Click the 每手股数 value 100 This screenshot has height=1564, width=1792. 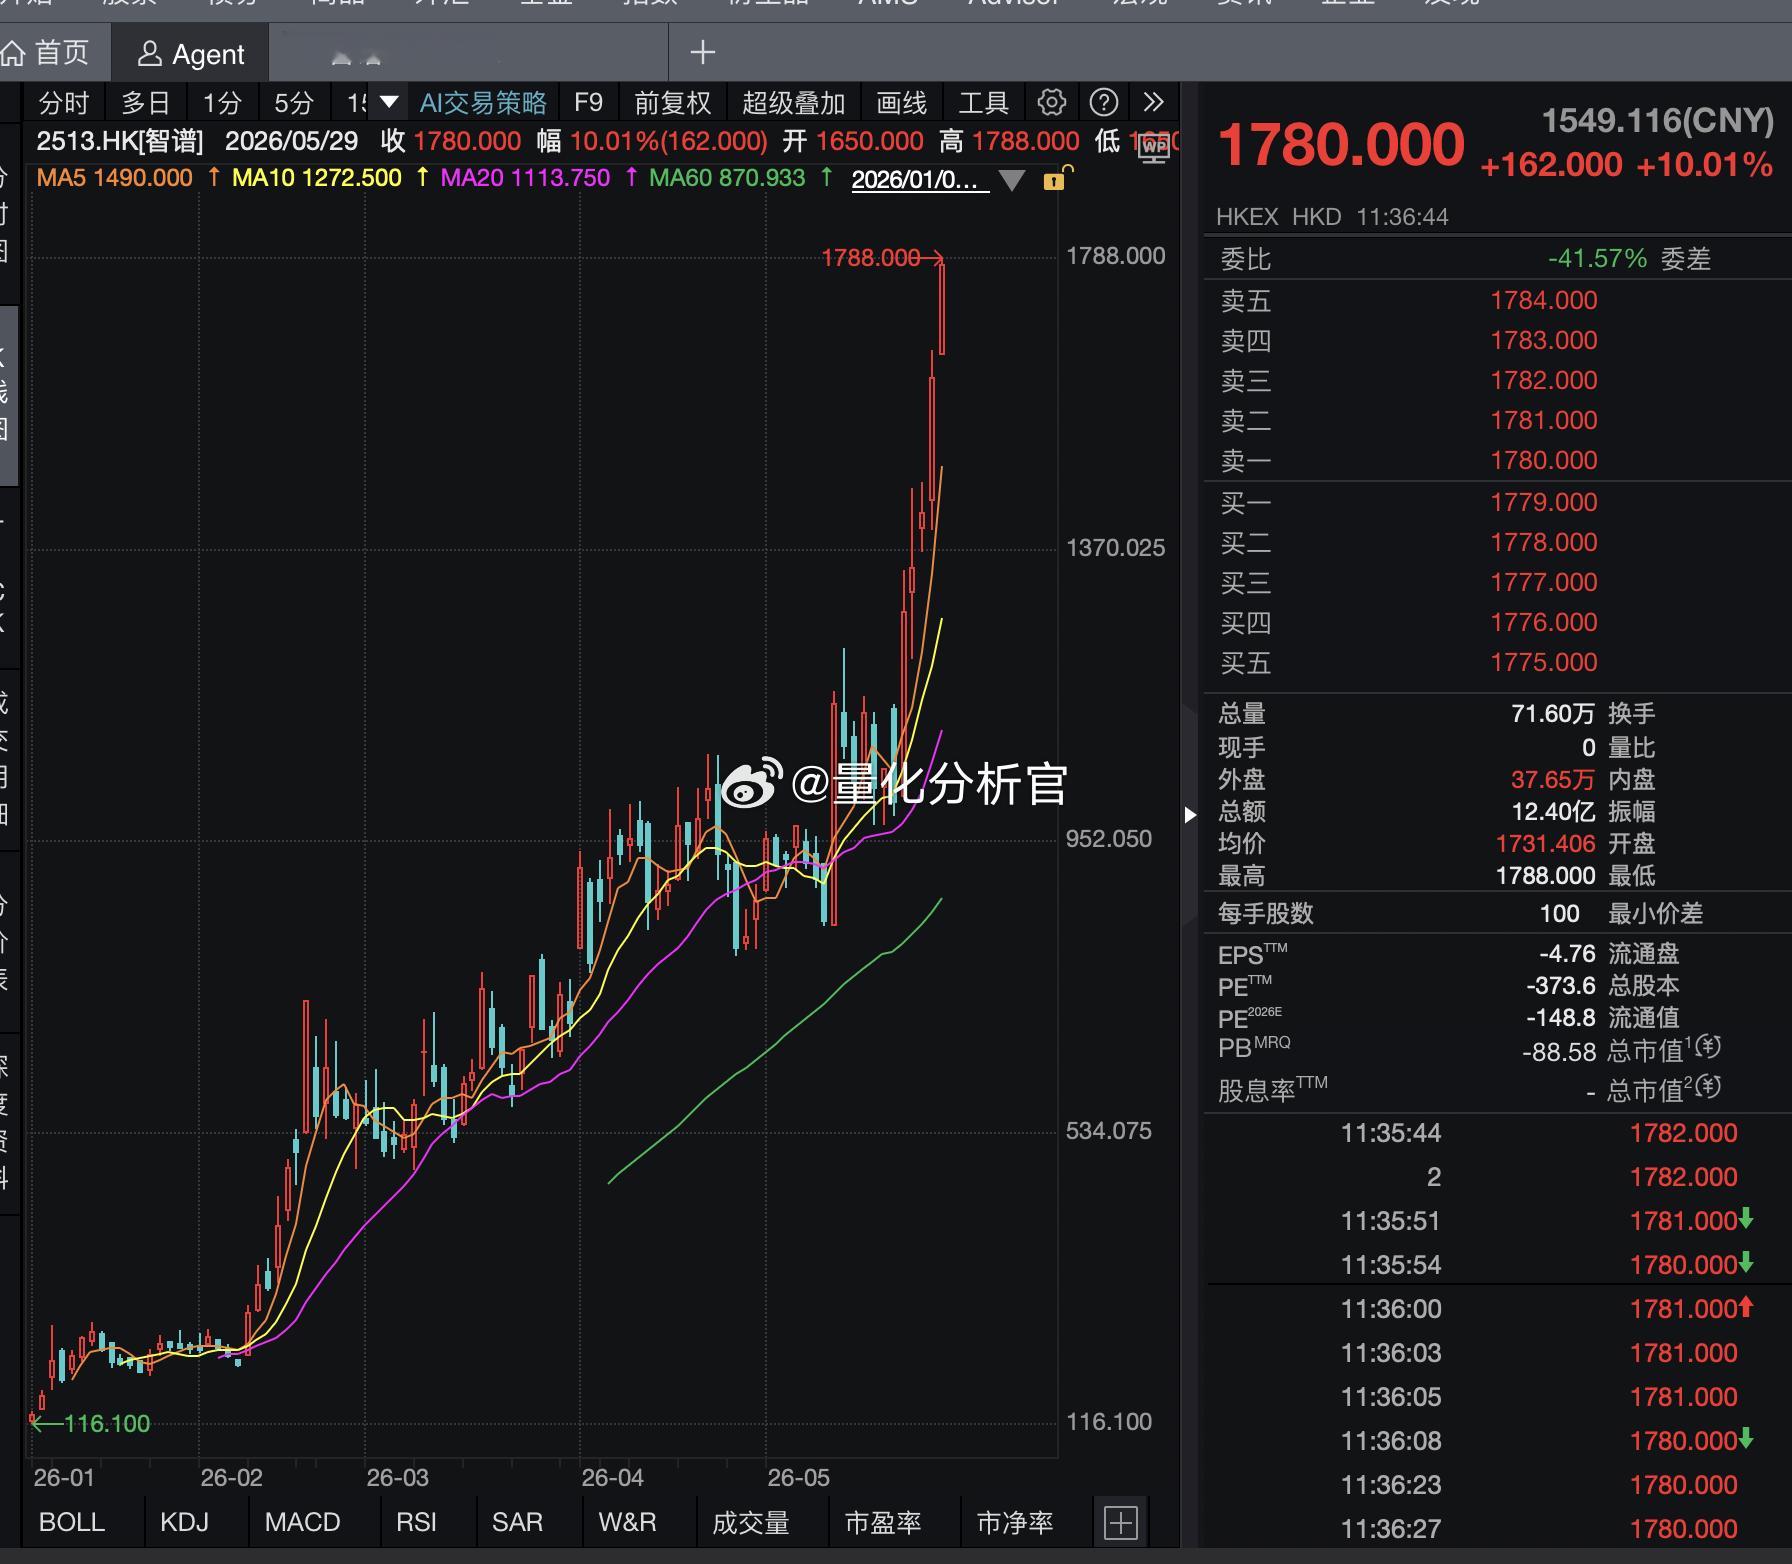[1559, 913]
